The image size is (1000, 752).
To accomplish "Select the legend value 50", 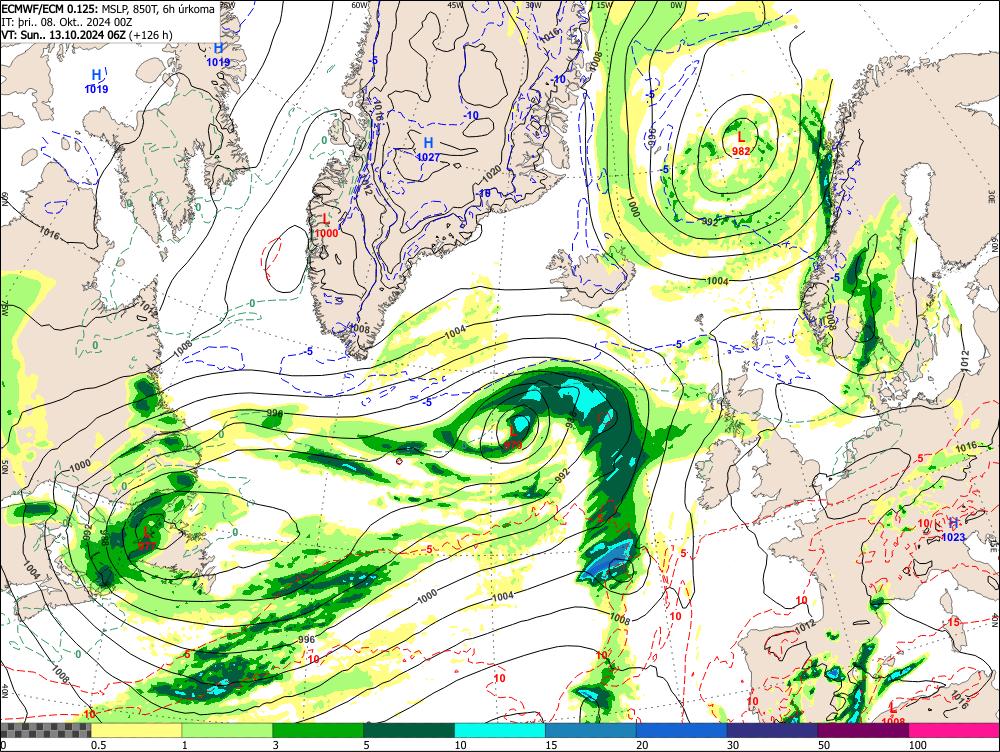I will pyautogui.click(x=824, y=745).
